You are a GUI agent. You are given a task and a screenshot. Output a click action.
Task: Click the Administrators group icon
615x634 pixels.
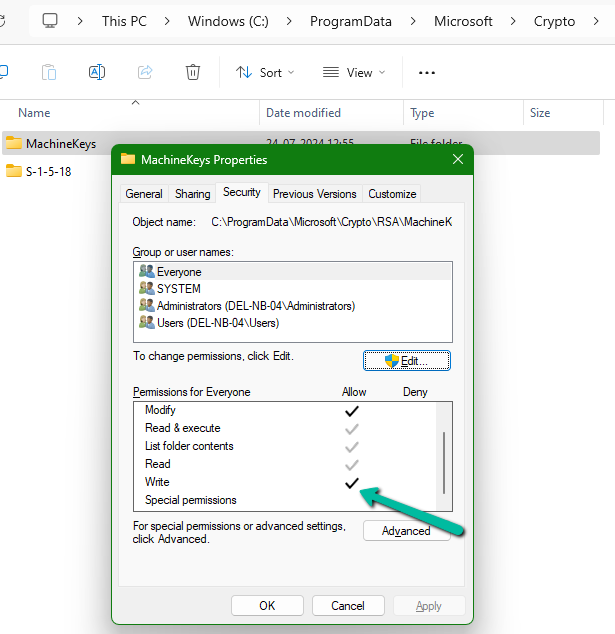[146, 305]
